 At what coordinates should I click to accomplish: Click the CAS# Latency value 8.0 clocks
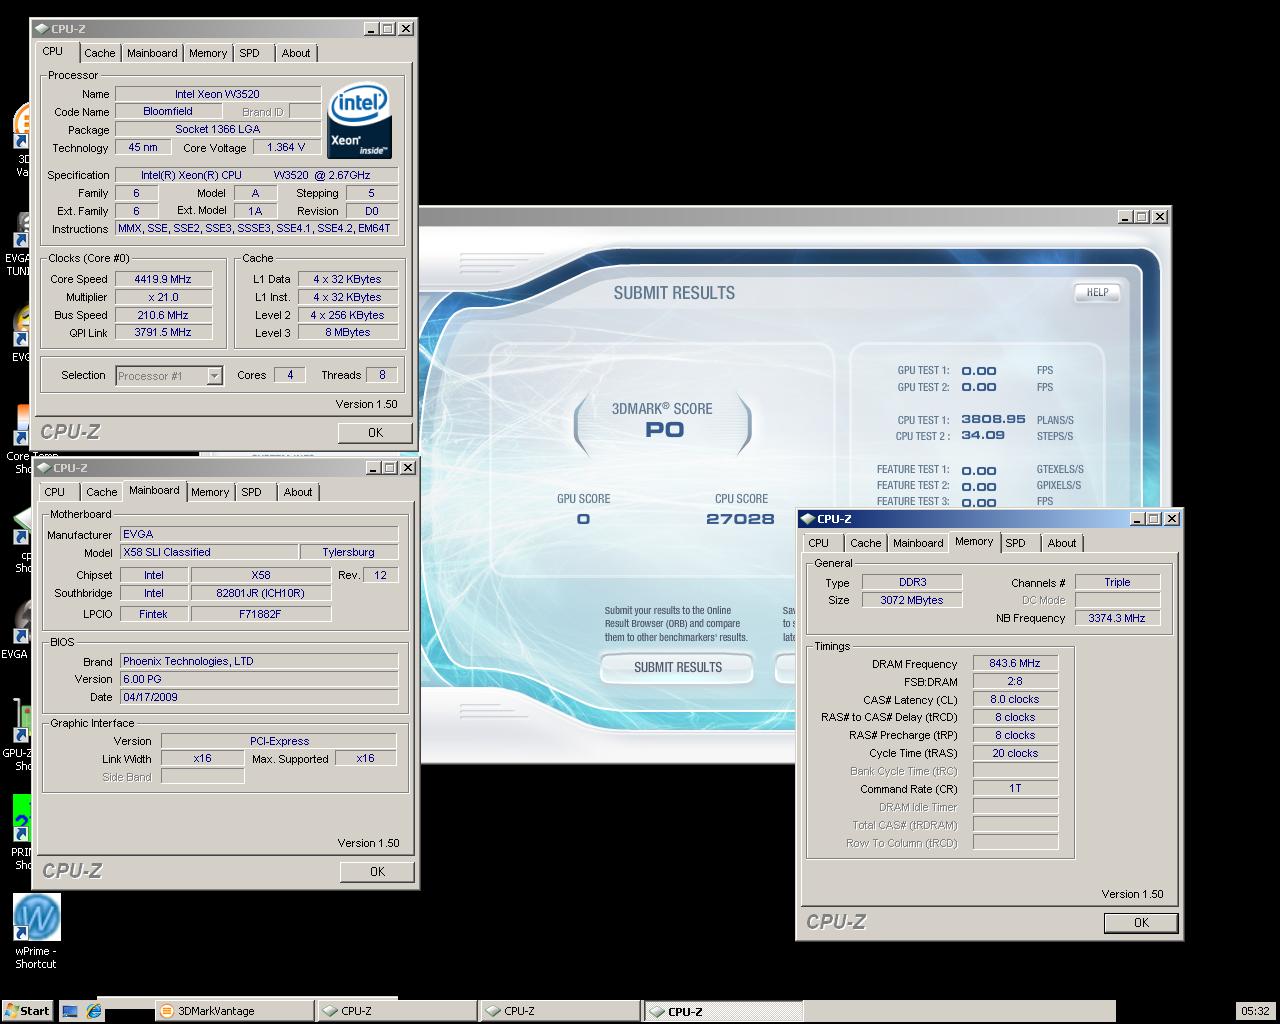click(x=1015, y=699)
